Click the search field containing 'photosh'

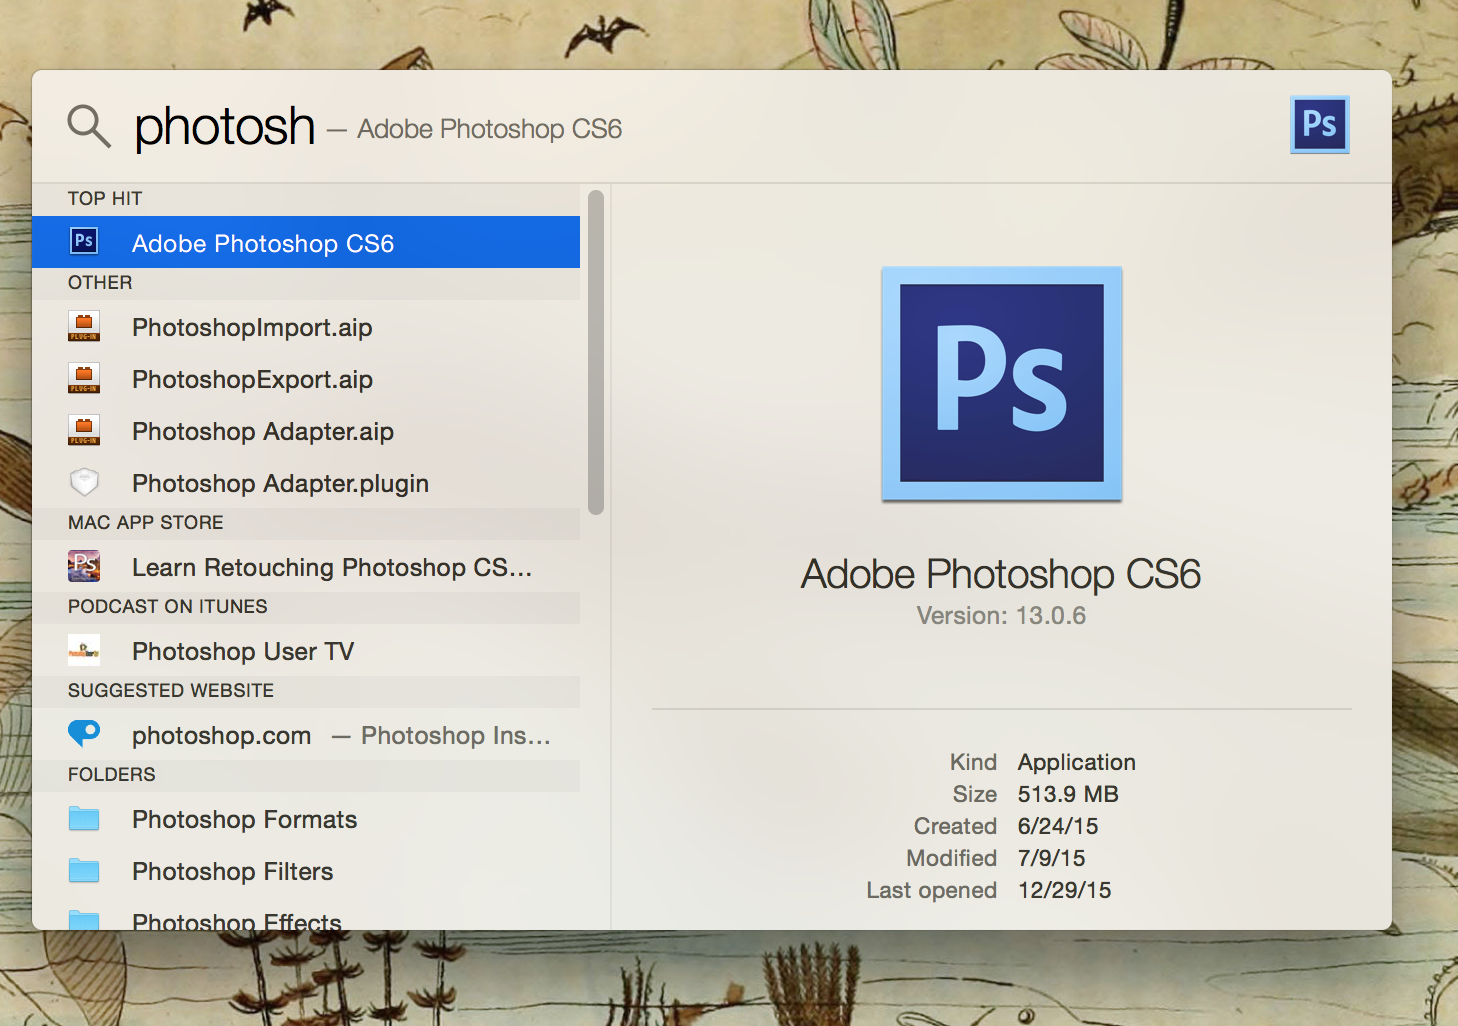pyautogui.click(x=225, y=127)
